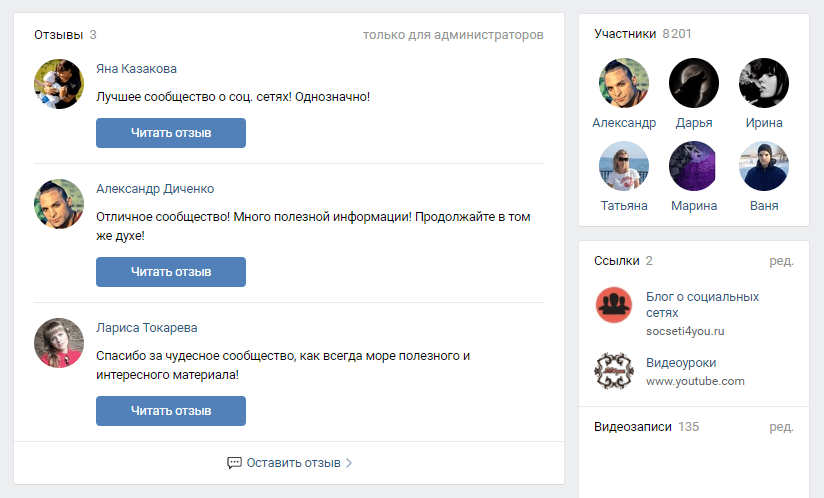
Task: Open member Ирина's black-and-white avatar
Action: point(764,83)
